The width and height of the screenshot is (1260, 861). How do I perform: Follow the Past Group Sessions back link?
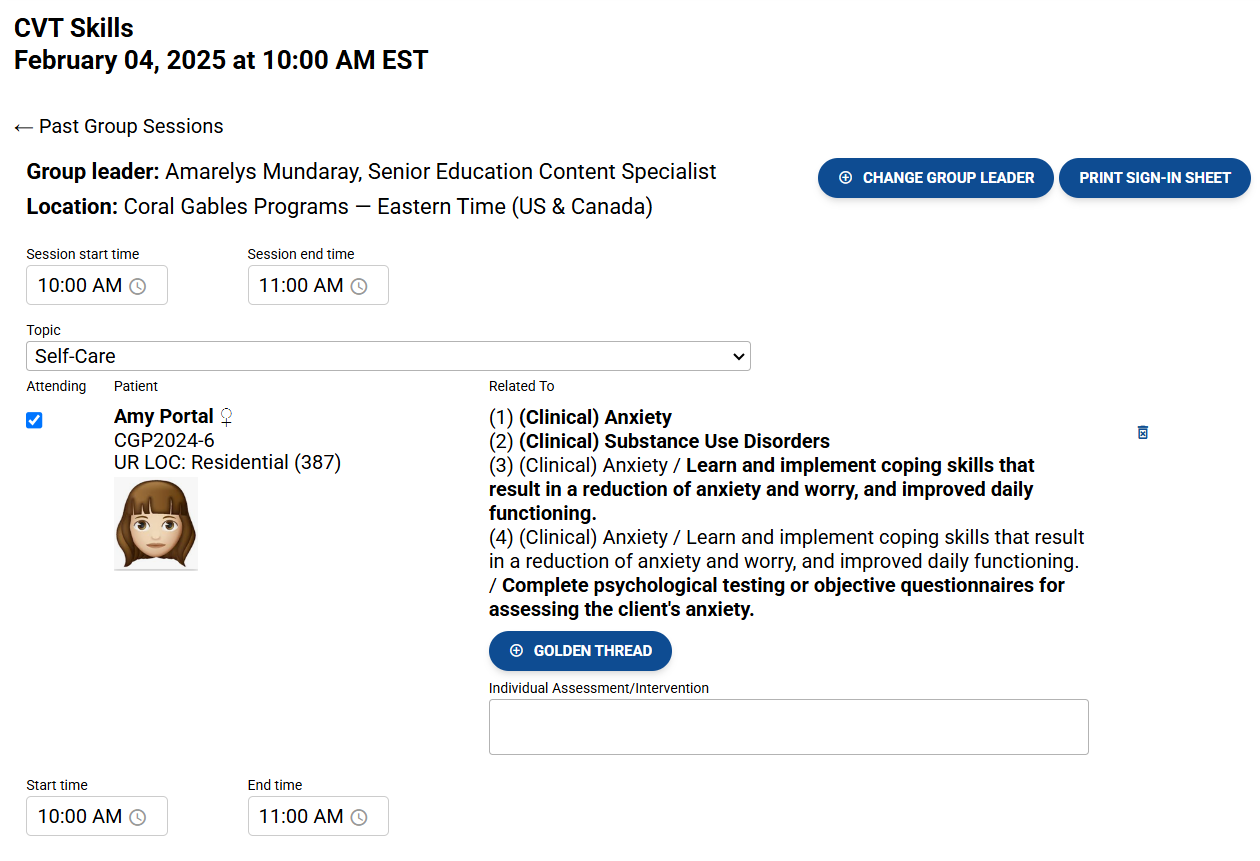point(119,126)
